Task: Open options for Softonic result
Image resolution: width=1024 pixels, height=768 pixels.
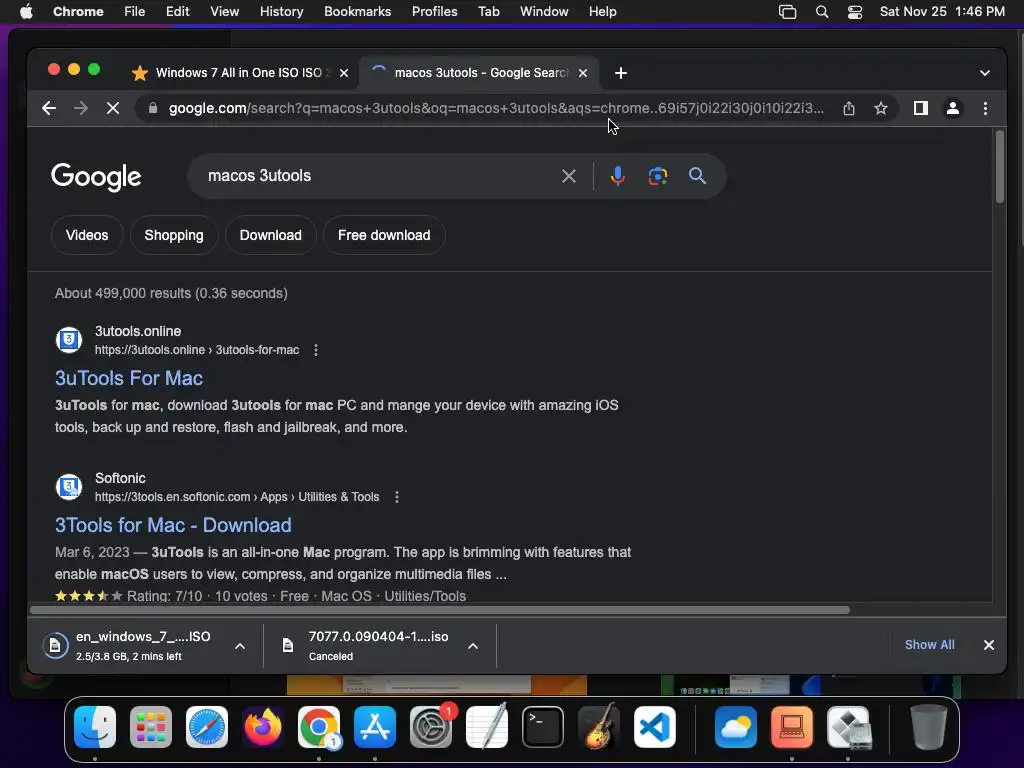Action: [396, 497]
